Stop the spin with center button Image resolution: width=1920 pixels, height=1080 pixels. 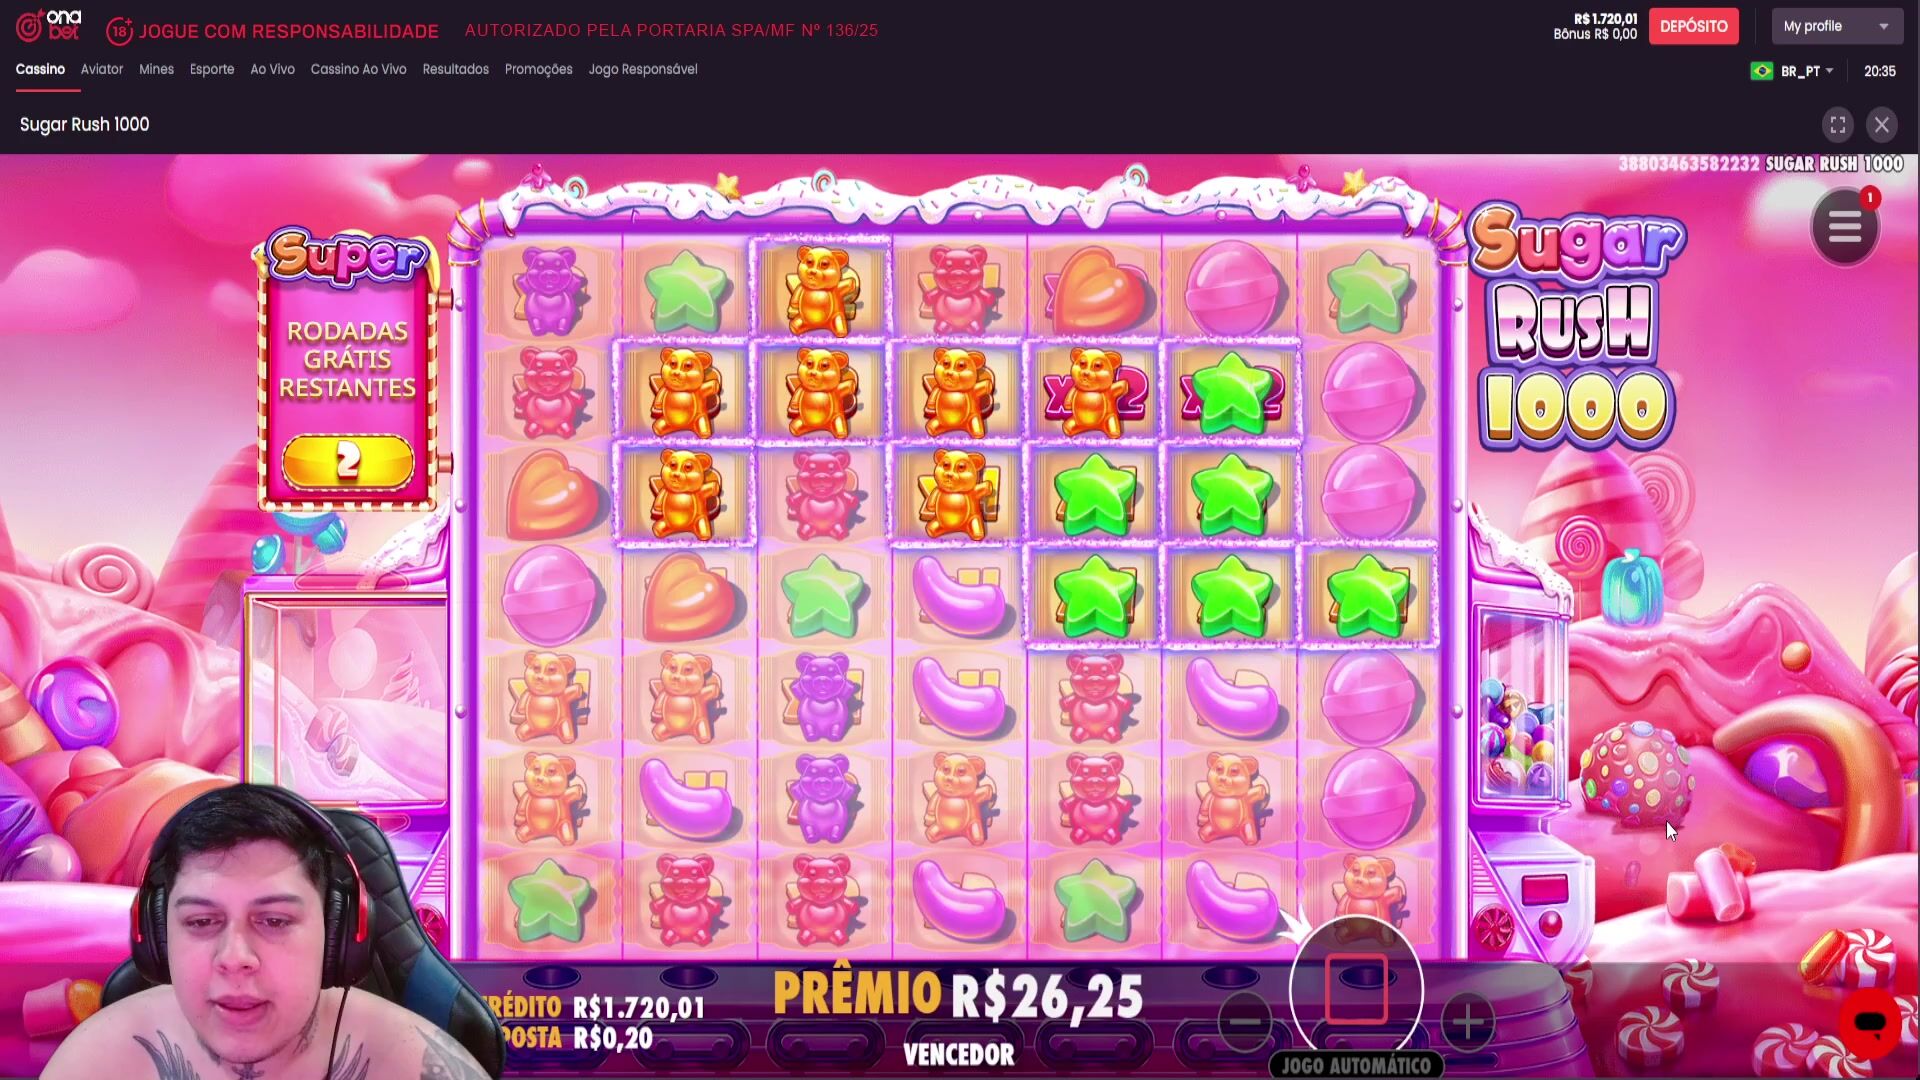(1356, 988)
